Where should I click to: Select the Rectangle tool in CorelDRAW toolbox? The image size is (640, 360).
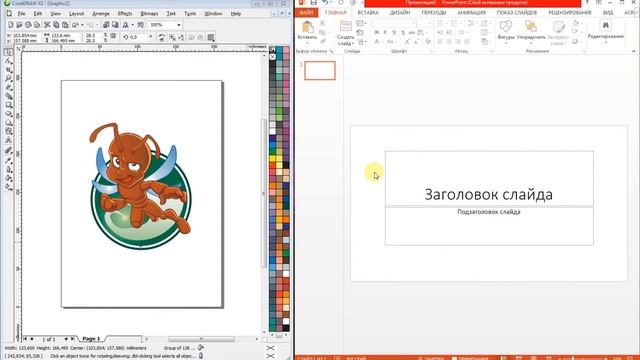(x=8, y=105)
